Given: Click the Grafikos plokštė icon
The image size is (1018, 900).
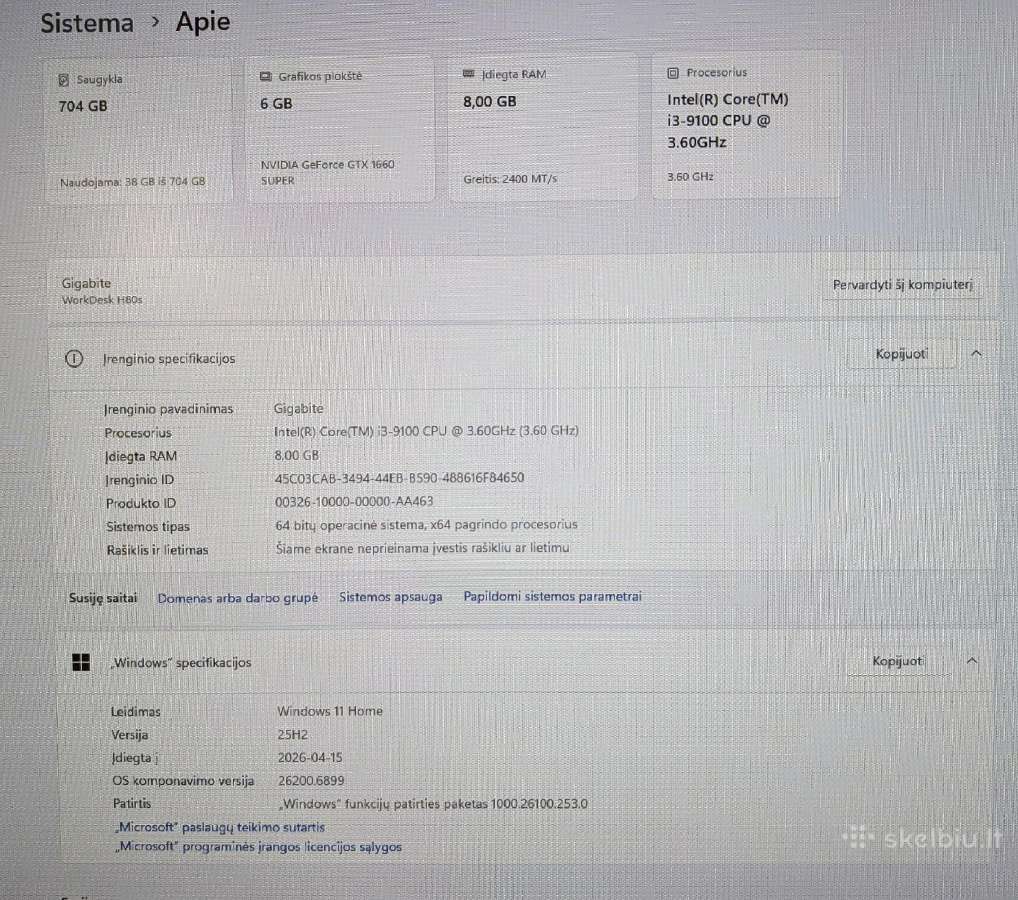Looking at the screenshot, I should coord(266,77).
